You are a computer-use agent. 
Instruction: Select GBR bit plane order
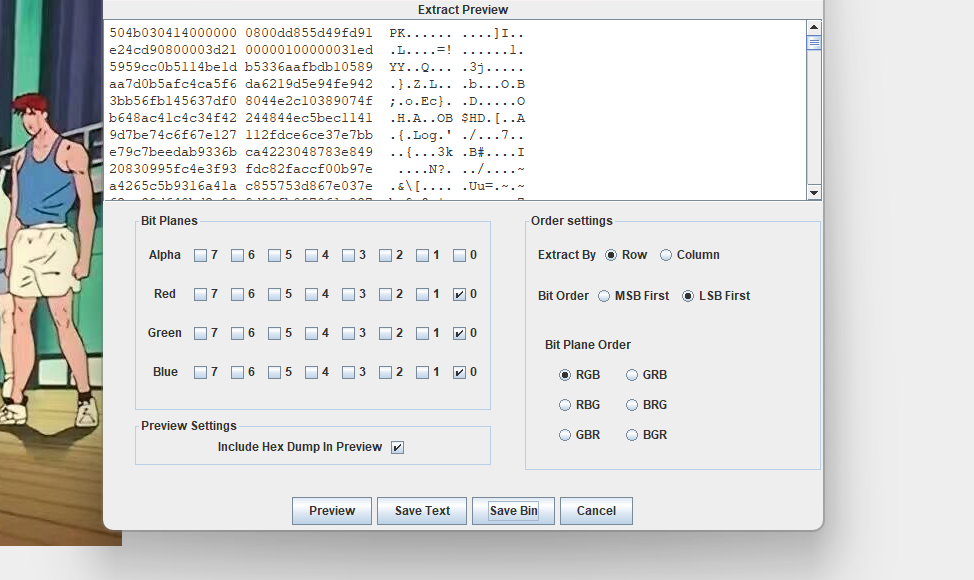point(565,435)
